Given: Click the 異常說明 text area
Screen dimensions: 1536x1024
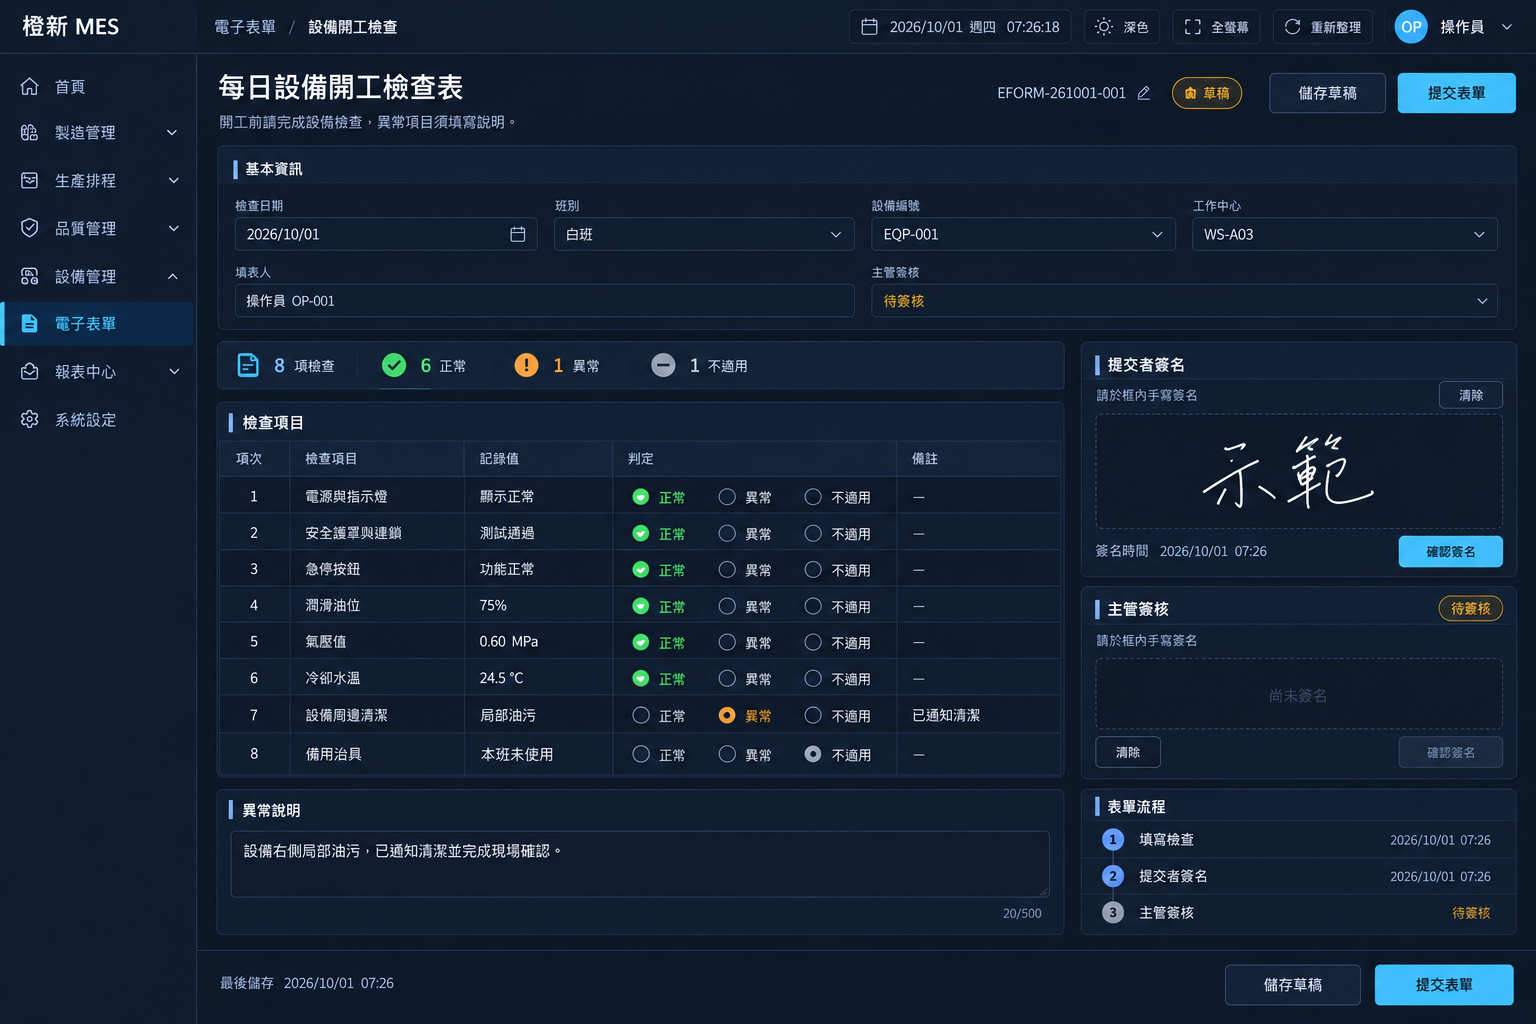Looking at the screenshot, I should coord(640,864).
